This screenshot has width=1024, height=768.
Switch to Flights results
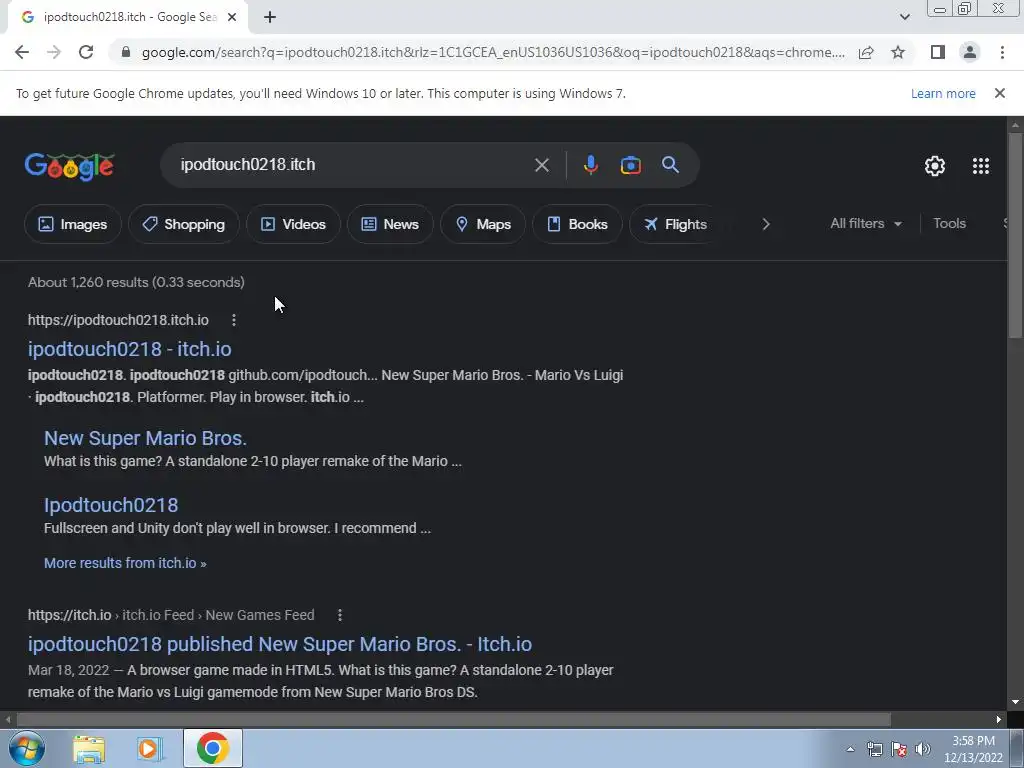click(x=675, y=224)
